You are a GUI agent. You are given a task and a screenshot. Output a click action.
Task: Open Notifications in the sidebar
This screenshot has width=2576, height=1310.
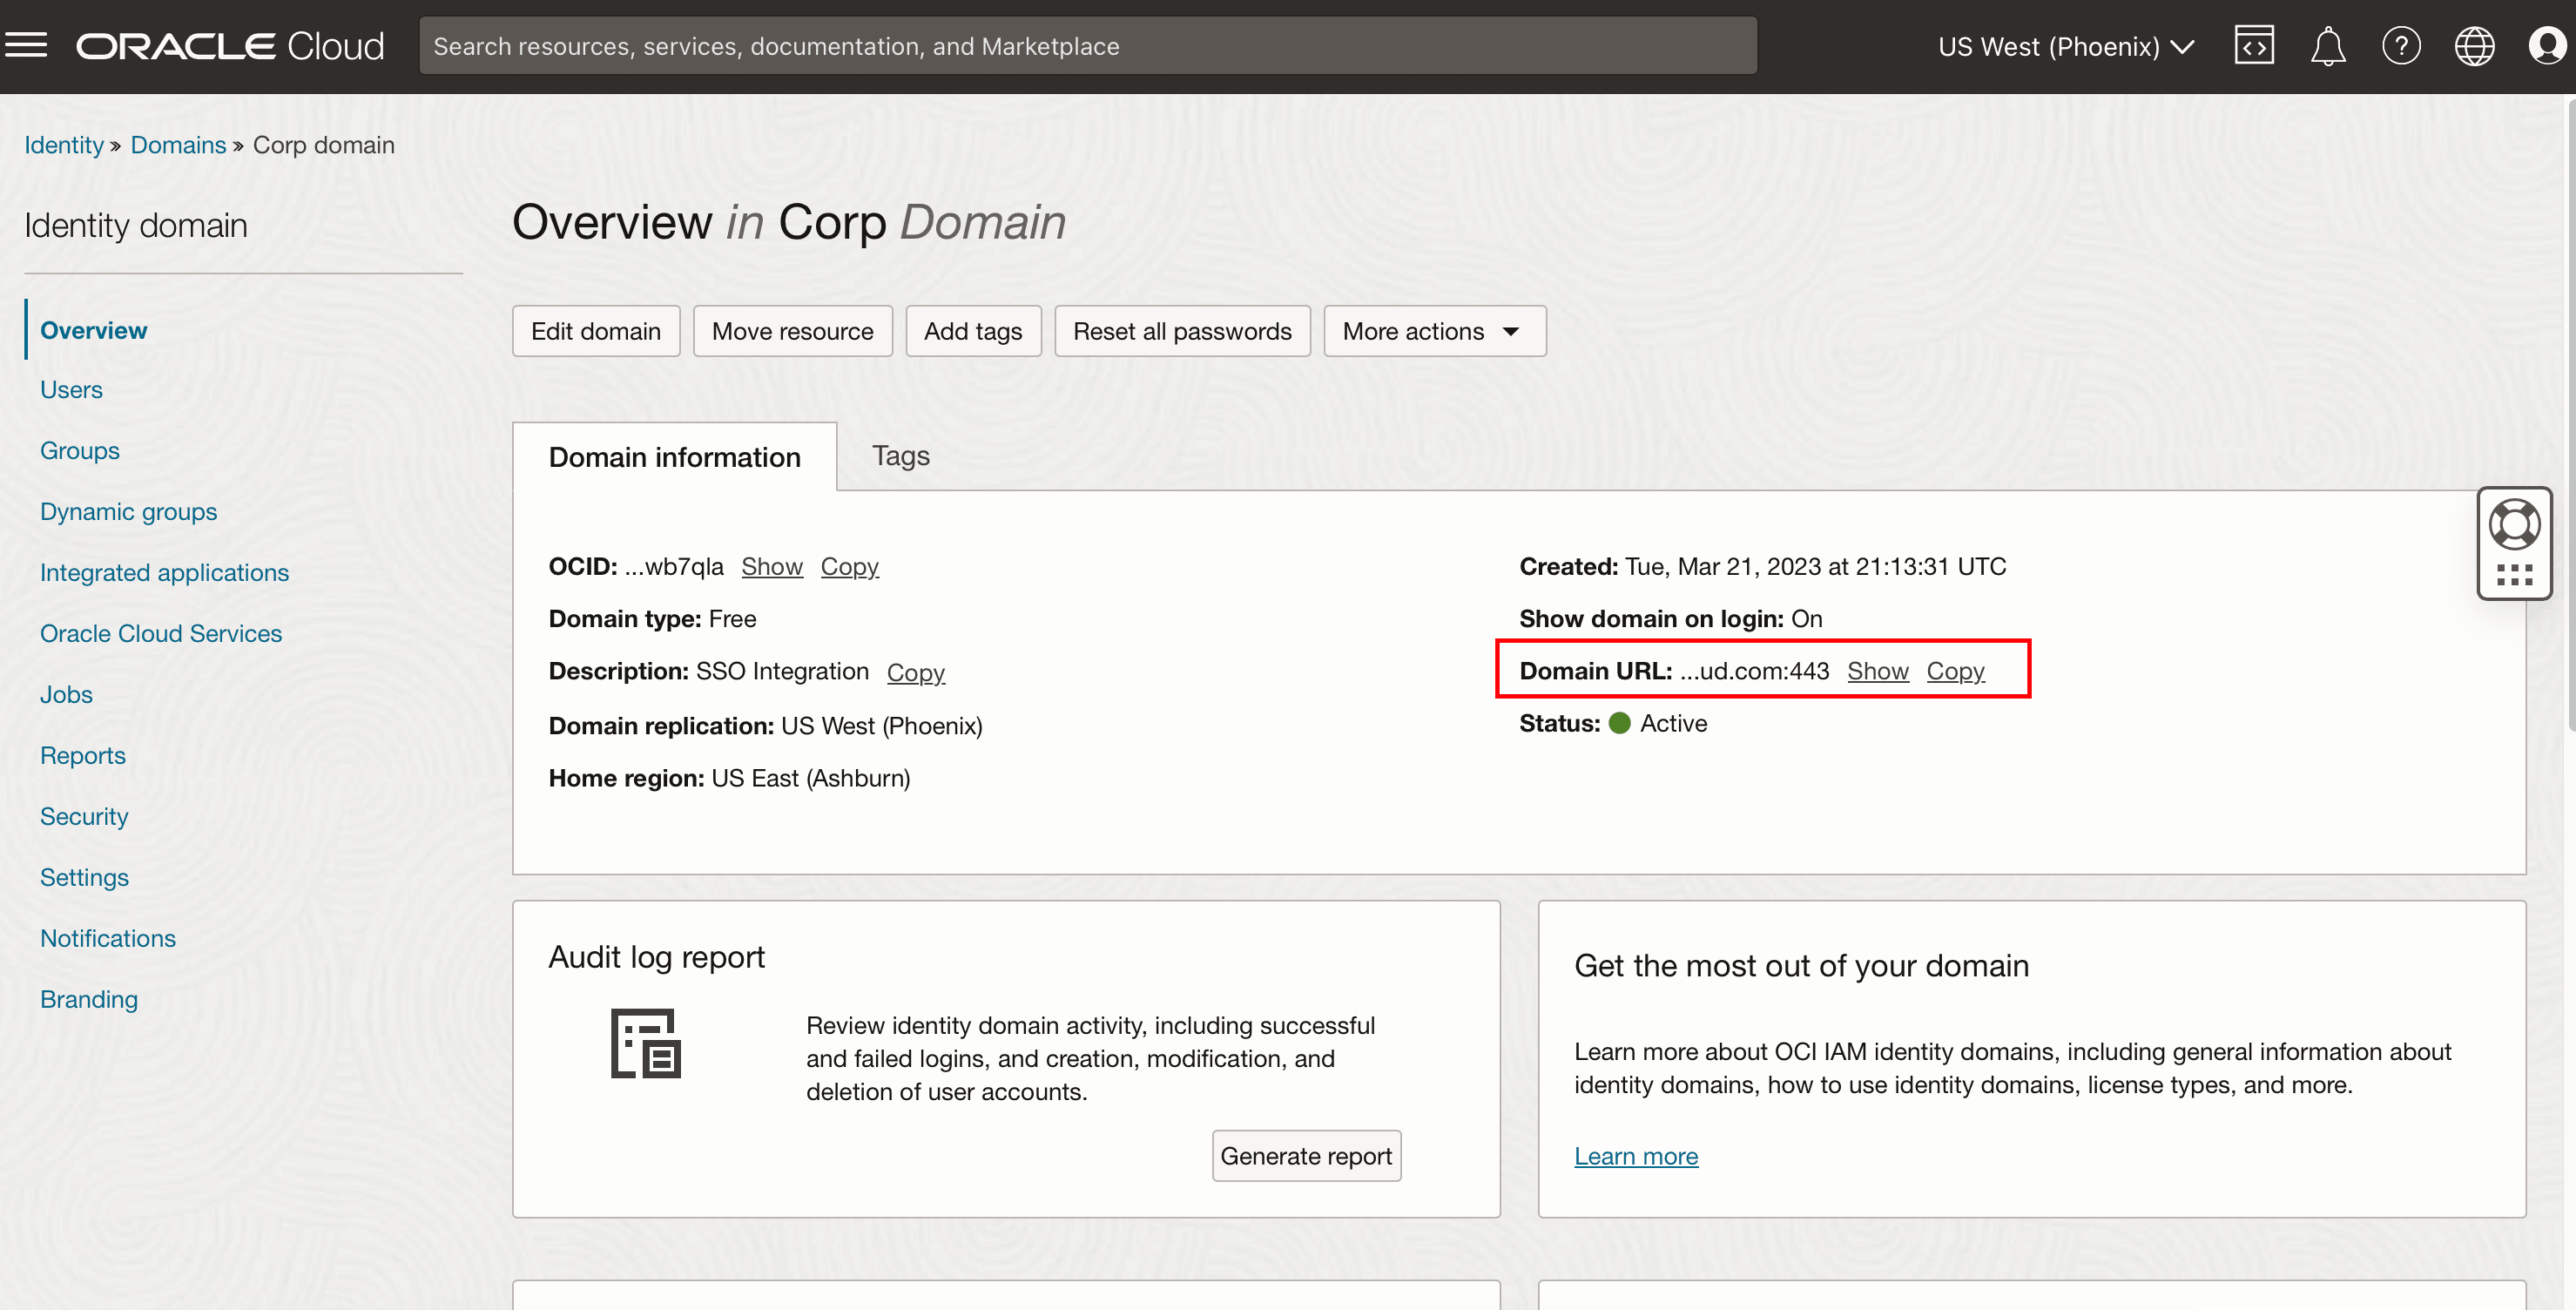[x=108, y=939]
